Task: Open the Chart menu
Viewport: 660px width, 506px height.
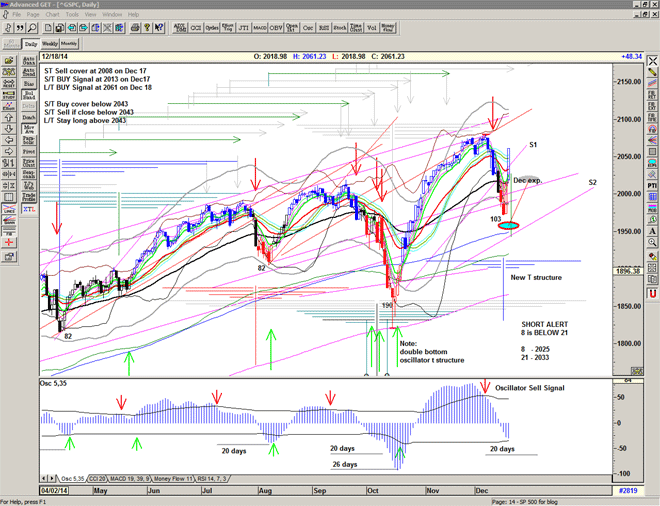Action: click(51, 15)
